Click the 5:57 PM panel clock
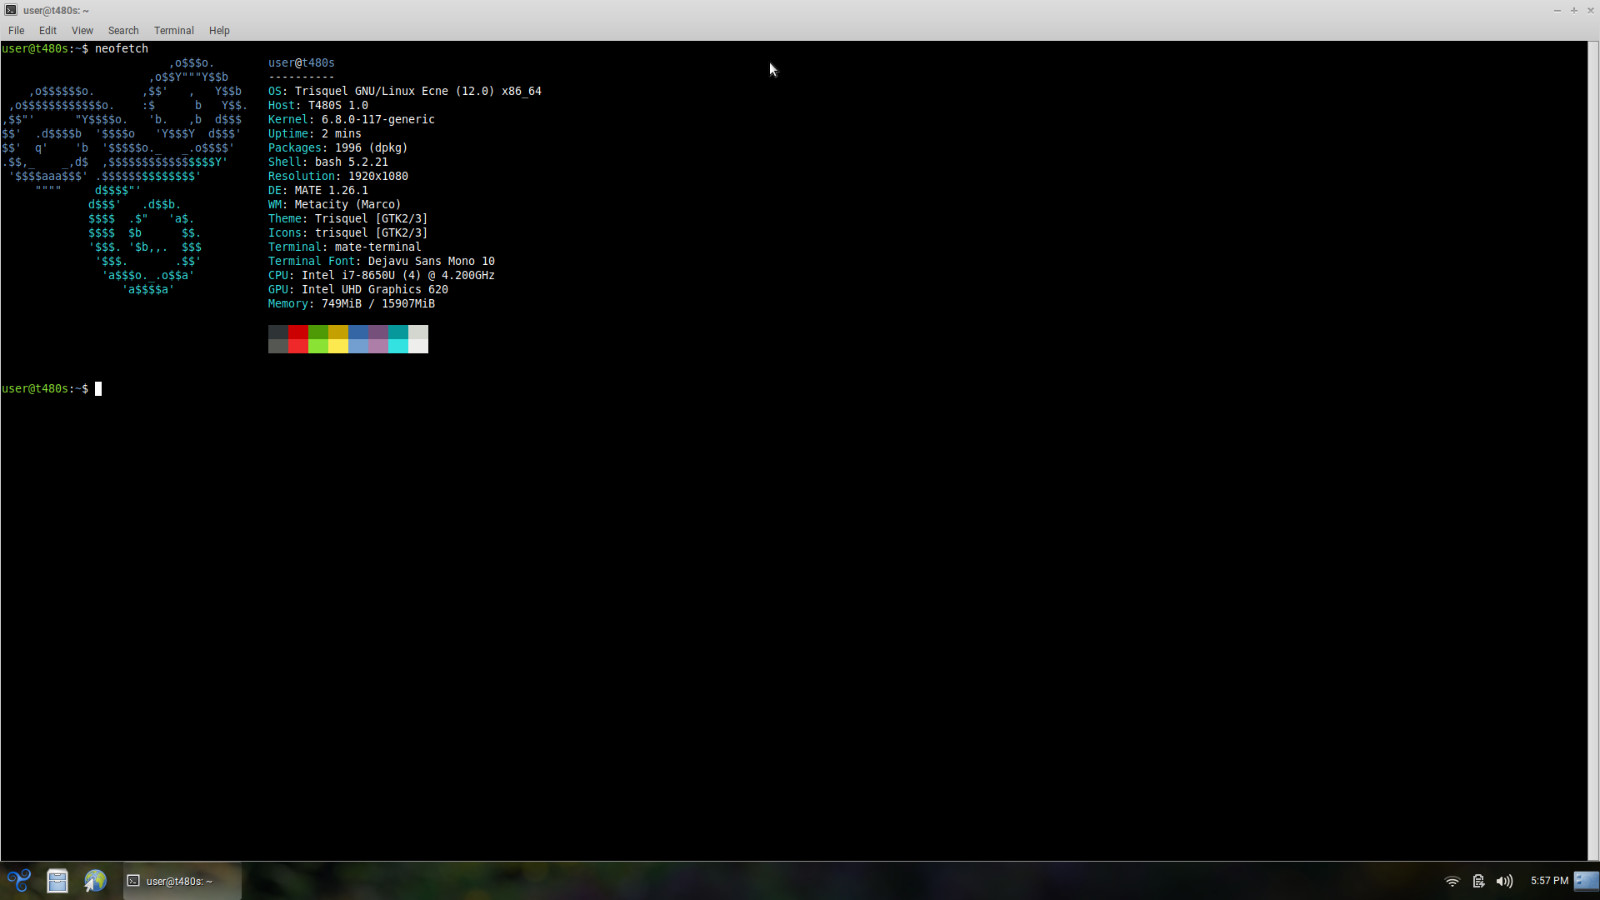Viewport: 1600px width, 900px height. pyautogui.click(x=1549, y=881)
